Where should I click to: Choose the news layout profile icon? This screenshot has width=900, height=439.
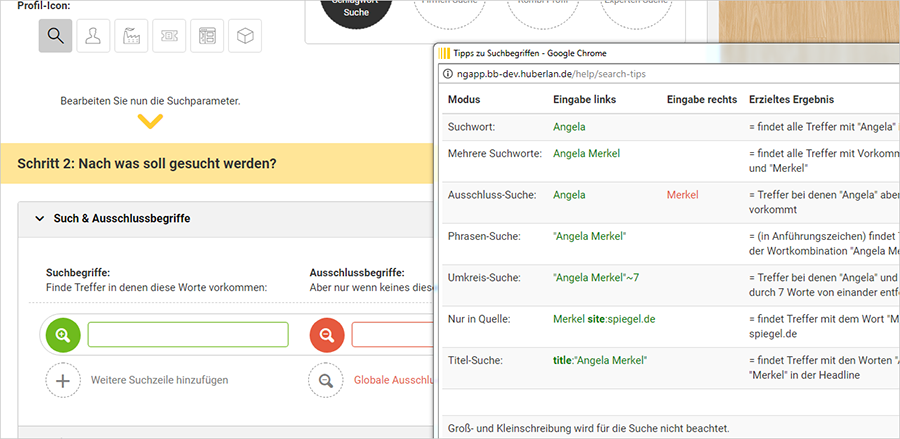coord(207,35)
